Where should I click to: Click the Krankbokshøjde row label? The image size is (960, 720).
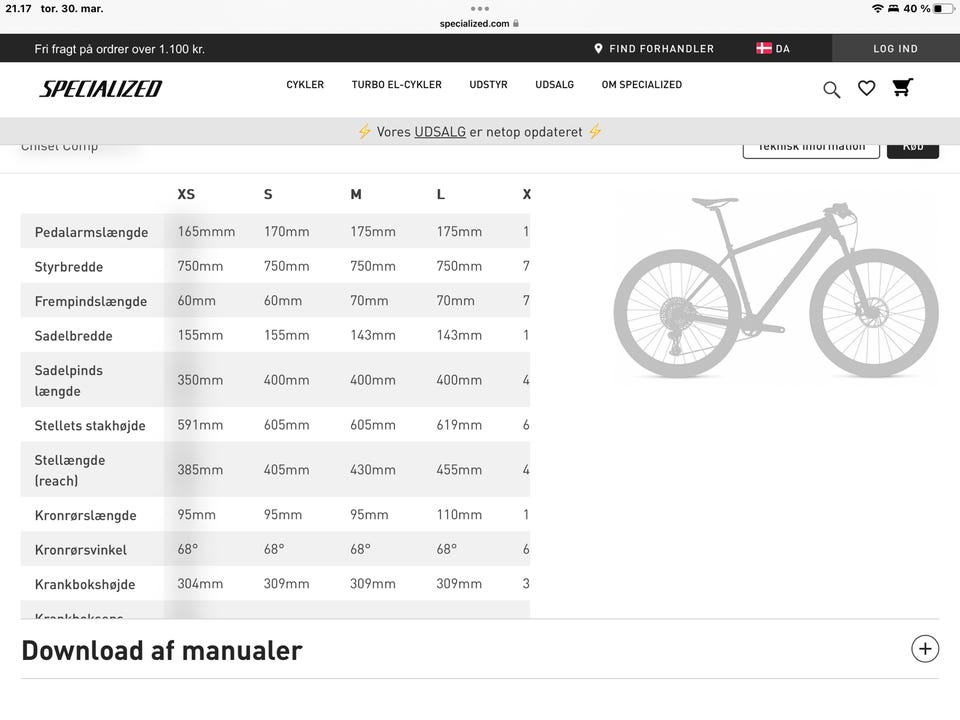[x=85, y=584]
